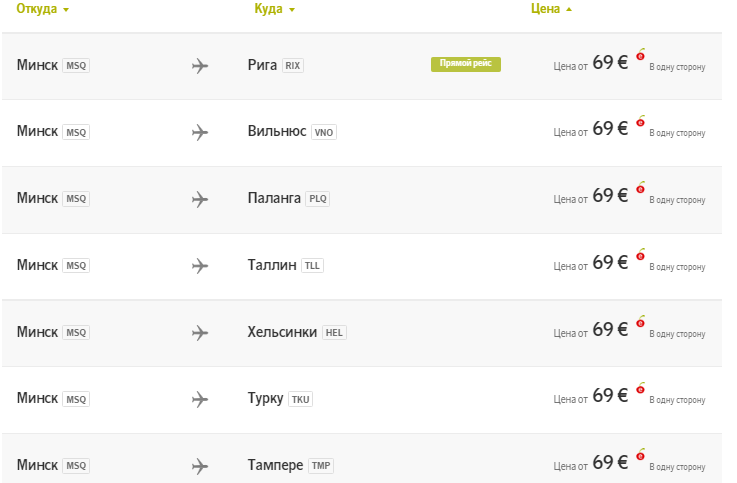Open the Вильнюс destination
737x483 pixels.
[x=277, y=132]
